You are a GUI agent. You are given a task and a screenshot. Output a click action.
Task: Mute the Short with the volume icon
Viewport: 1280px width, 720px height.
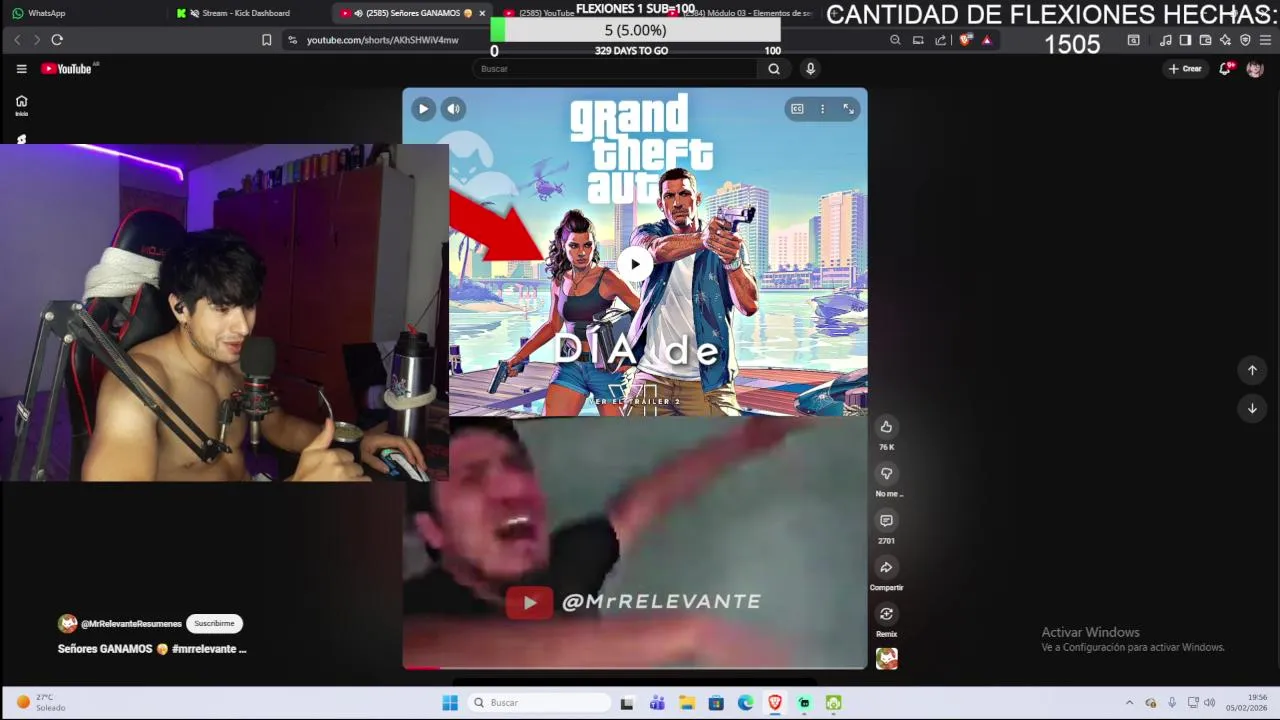tap(453, 109)
